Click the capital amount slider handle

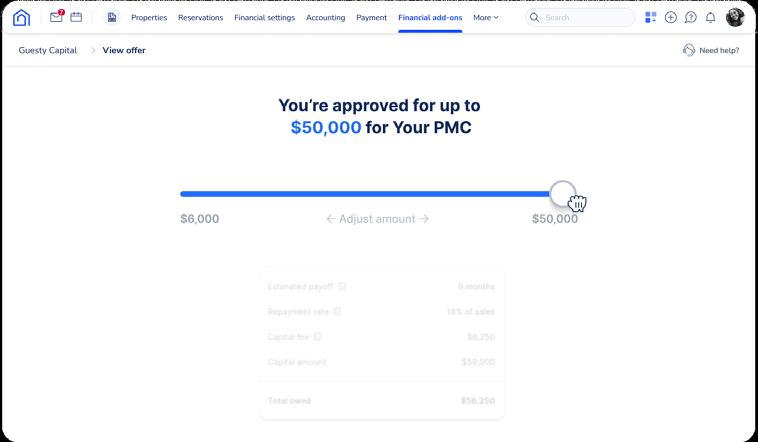(563, 193)
